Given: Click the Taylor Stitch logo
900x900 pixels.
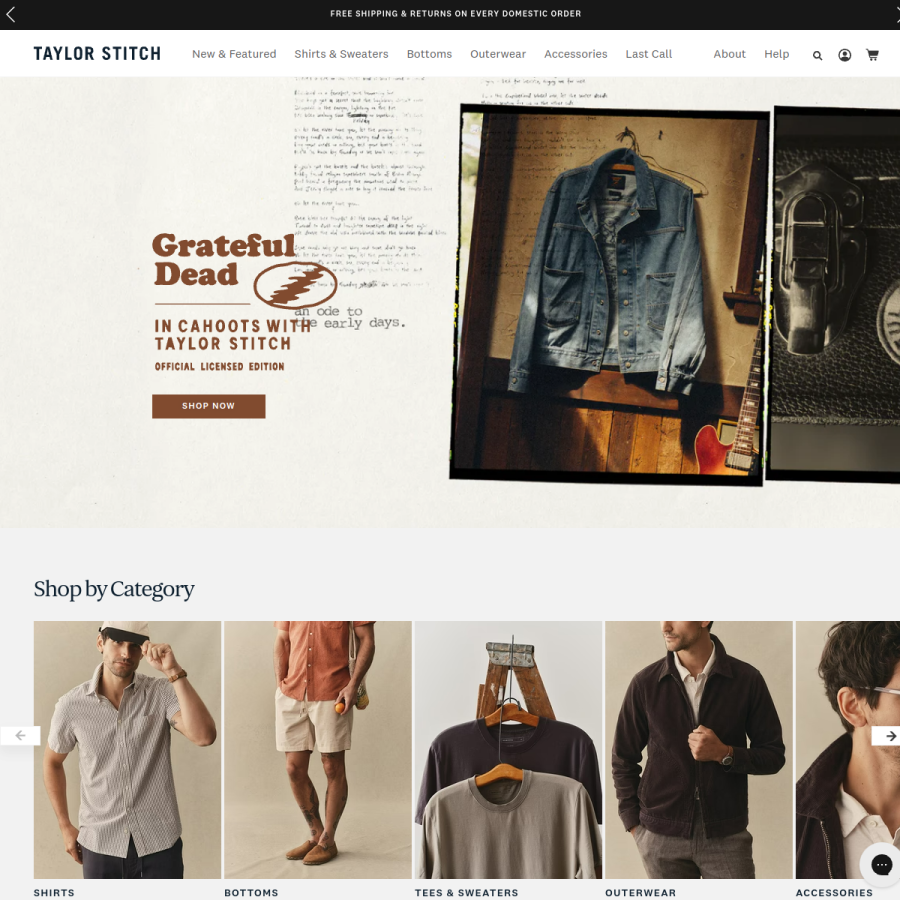Looking at the screenshot, I should (97, 53).
